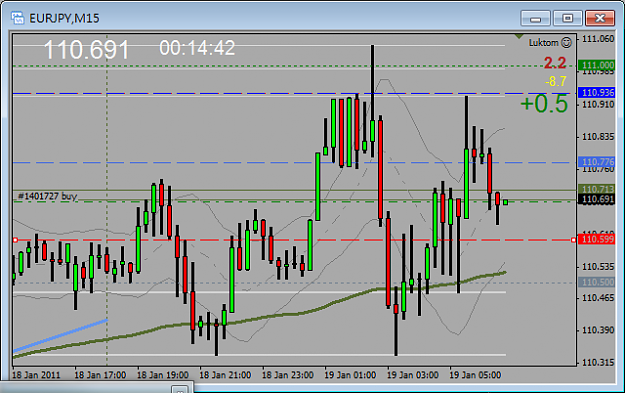
Task: Click the blue 110.936 price level tag
Action: pyautogui.click(x=597, y=92)
